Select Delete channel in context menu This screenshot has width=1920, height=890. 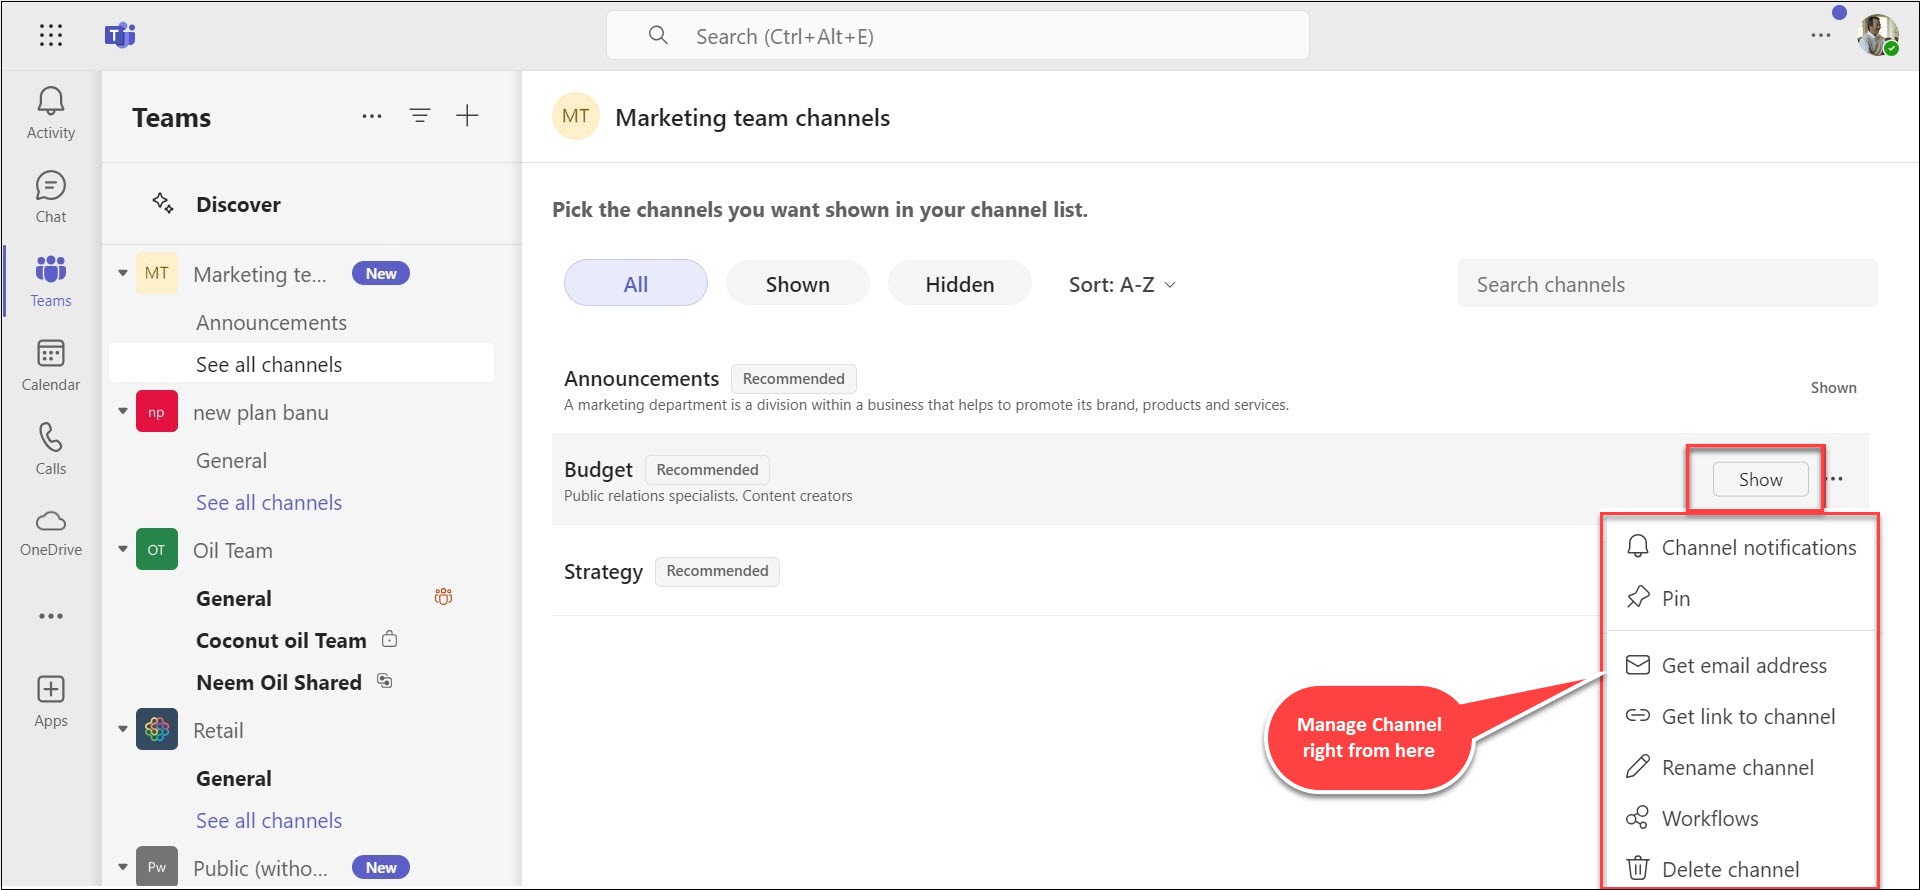pos(1730,869)
